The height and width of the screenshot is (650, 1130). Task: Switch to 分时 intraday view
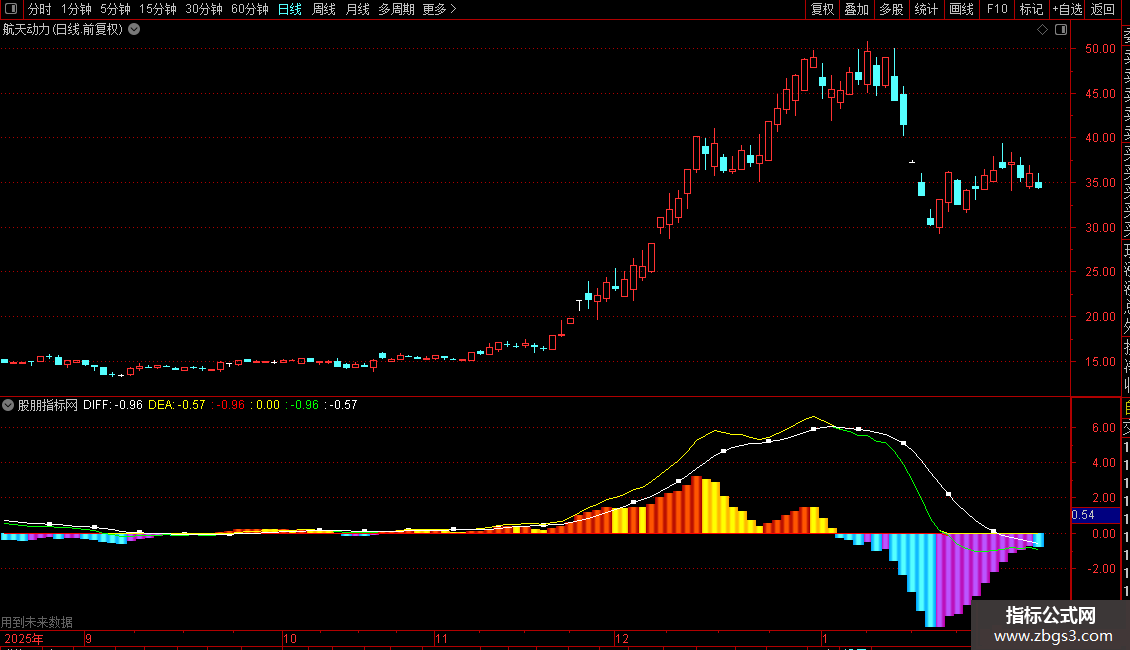pos(40,9)
